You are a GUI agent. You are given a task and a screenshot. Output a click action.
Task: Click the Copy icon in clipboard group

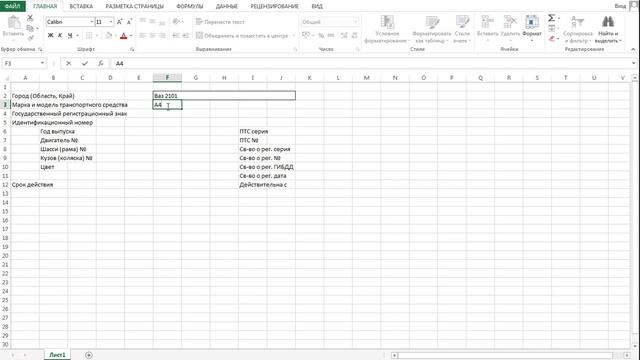click(x=30, y=28)
